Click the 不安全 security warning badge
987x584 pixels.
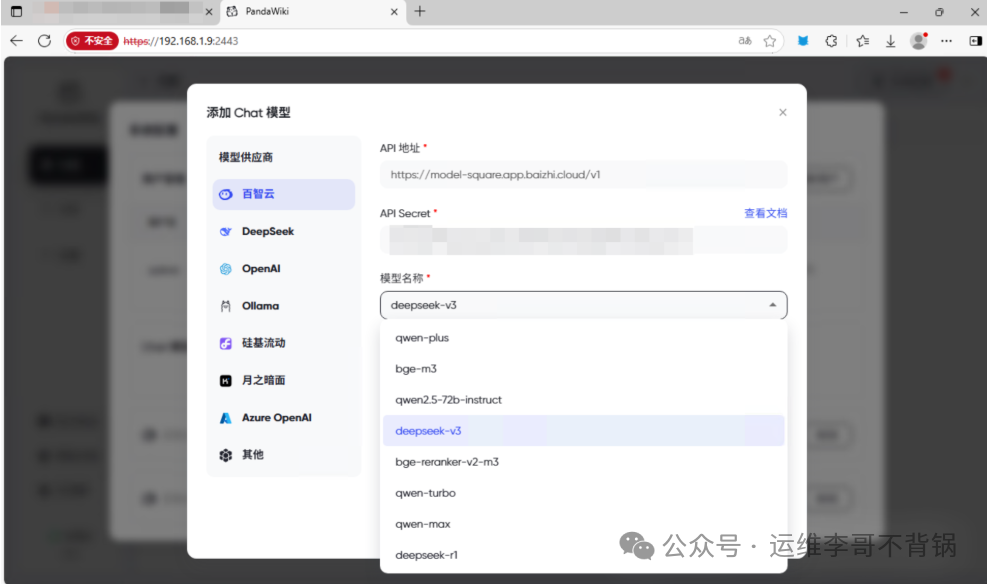tap(92, 41)
